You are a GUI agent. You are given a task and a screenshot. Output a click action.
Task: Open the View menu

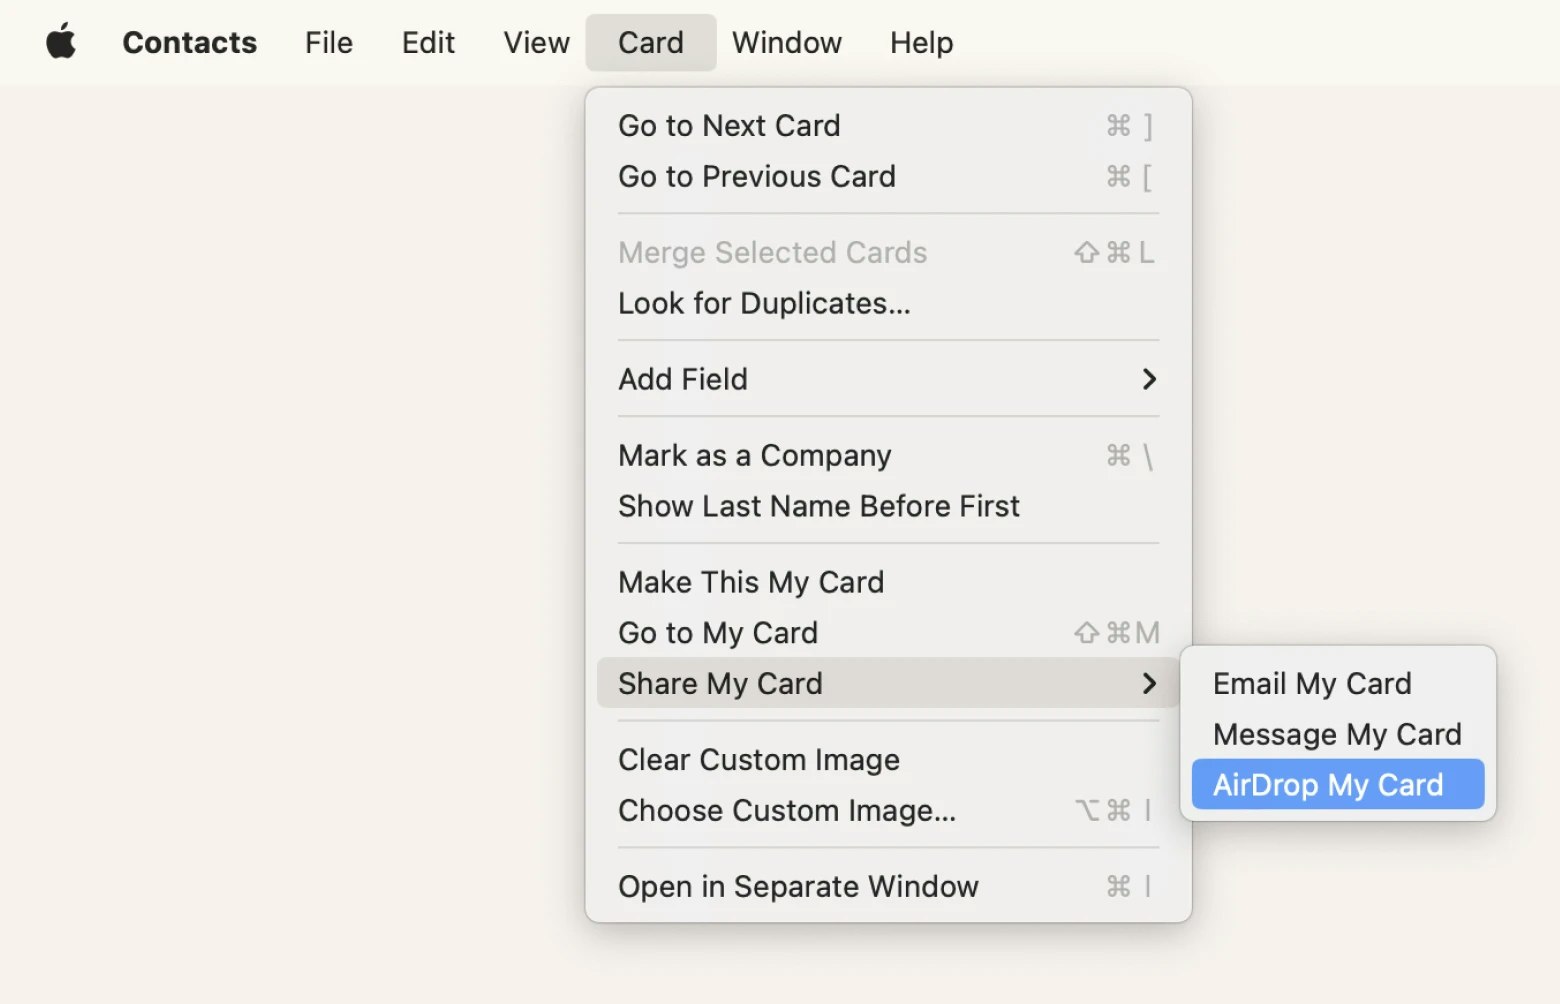pyautogui.click(x=536, y=43)
